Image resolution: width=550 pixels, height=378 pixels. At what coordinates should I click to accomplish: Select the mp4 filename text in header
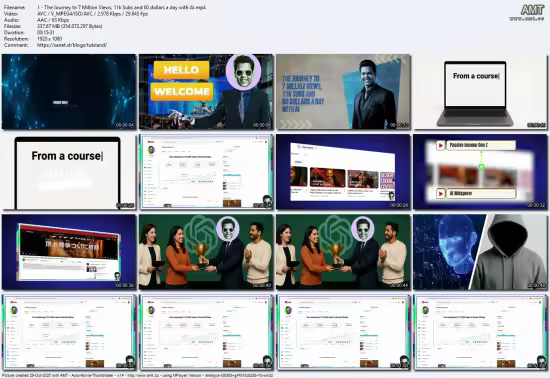[x=121, y=7]
